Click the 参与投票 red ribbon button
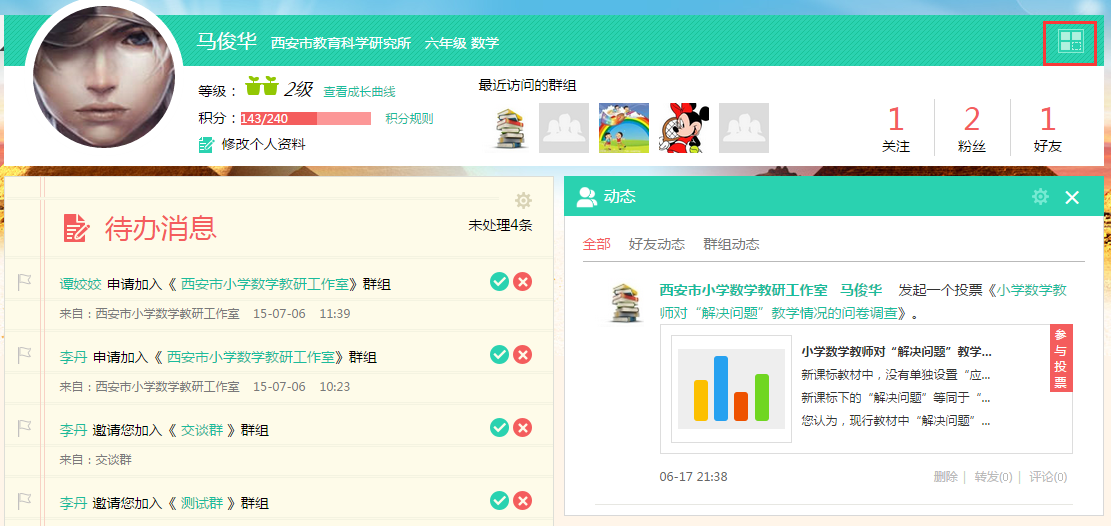The height and width of the screenshot is (526, 1111). coord(1061,359)
